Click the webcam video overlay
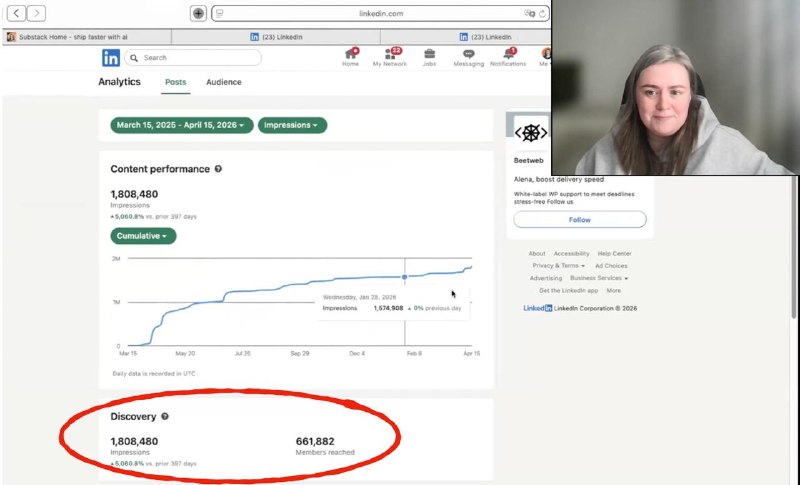The width and height of the screenshot is (800, 485). click(675, 87)
